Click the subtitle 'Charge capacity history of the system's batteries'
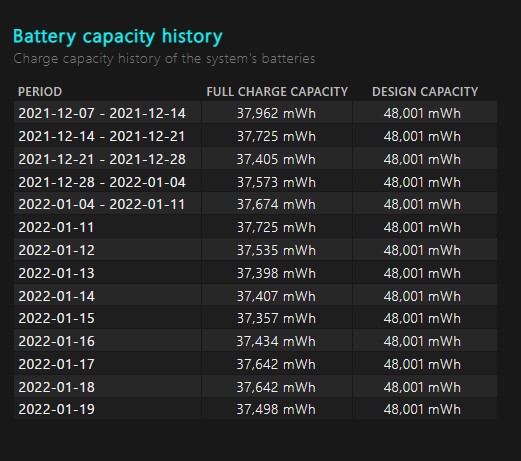The image size is (521, 461). (x=164, y=59)
